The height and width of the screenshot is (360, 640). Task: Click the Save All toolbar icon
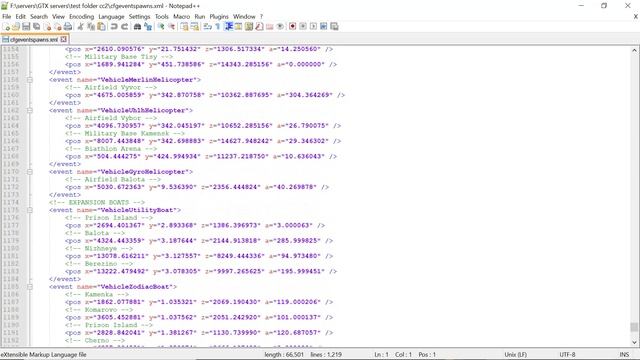(x=36, y=27)
